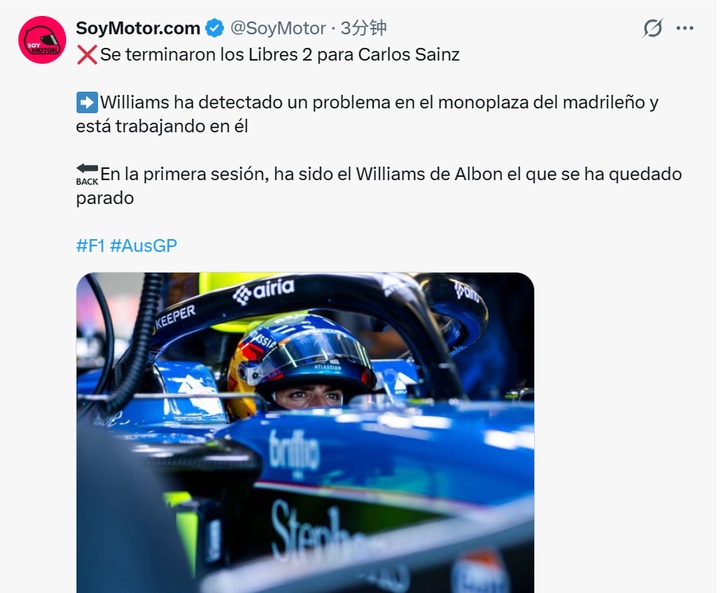Click the driver's helmet in the photo
Viewport: 720px width, 593px height.
[301, 363]
